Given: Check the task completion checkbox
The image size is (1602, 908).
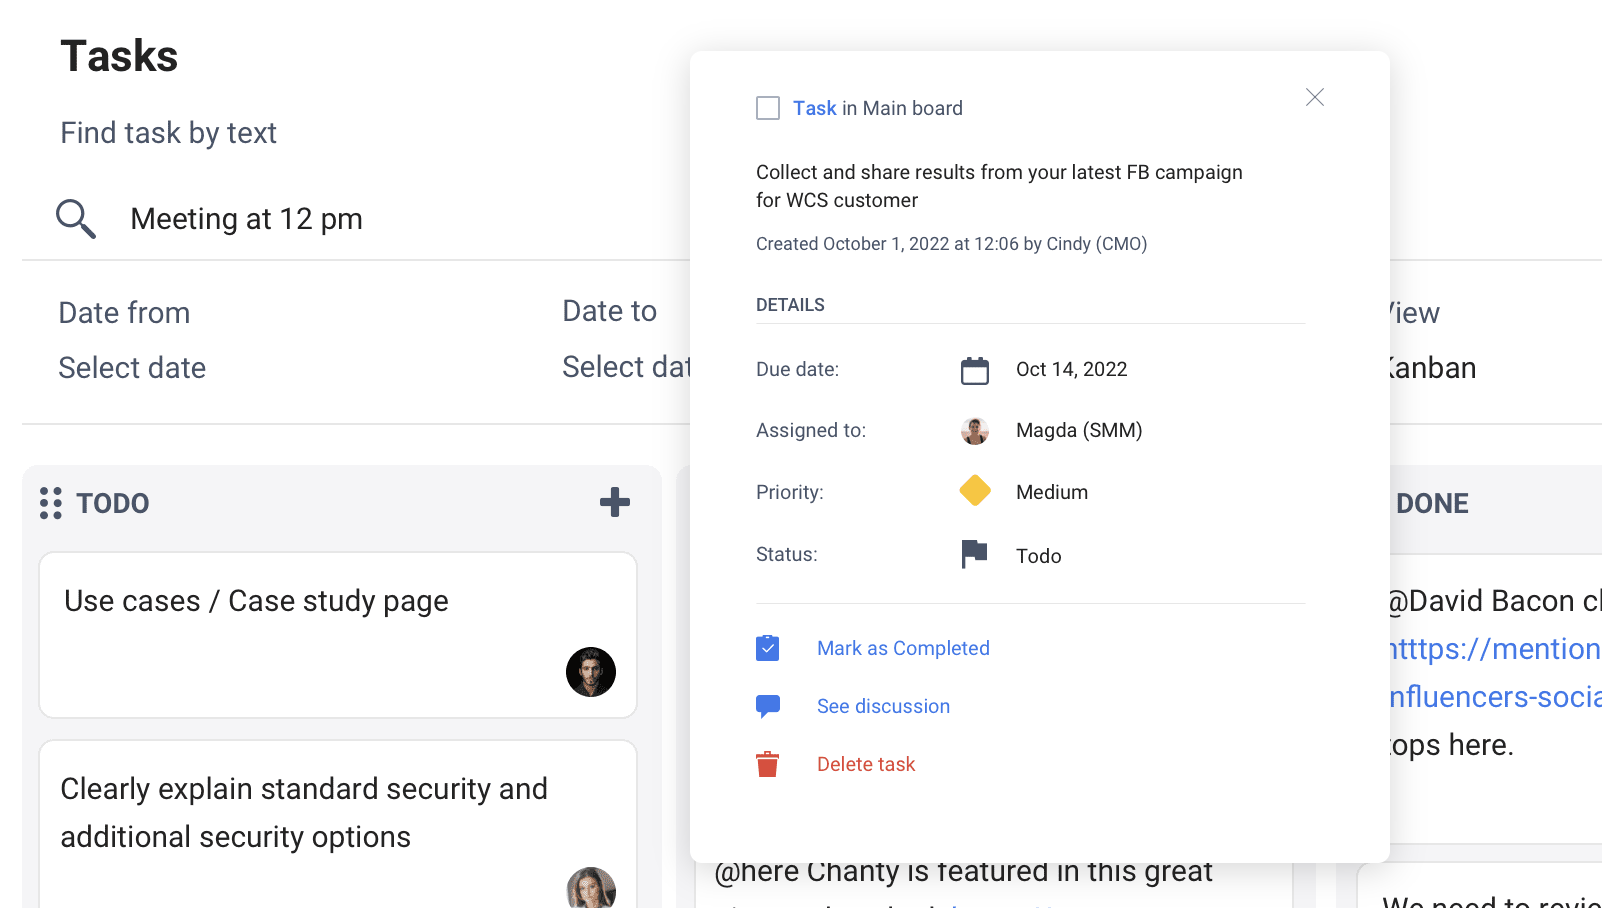Looking at the screenshot, I should 768,108.
